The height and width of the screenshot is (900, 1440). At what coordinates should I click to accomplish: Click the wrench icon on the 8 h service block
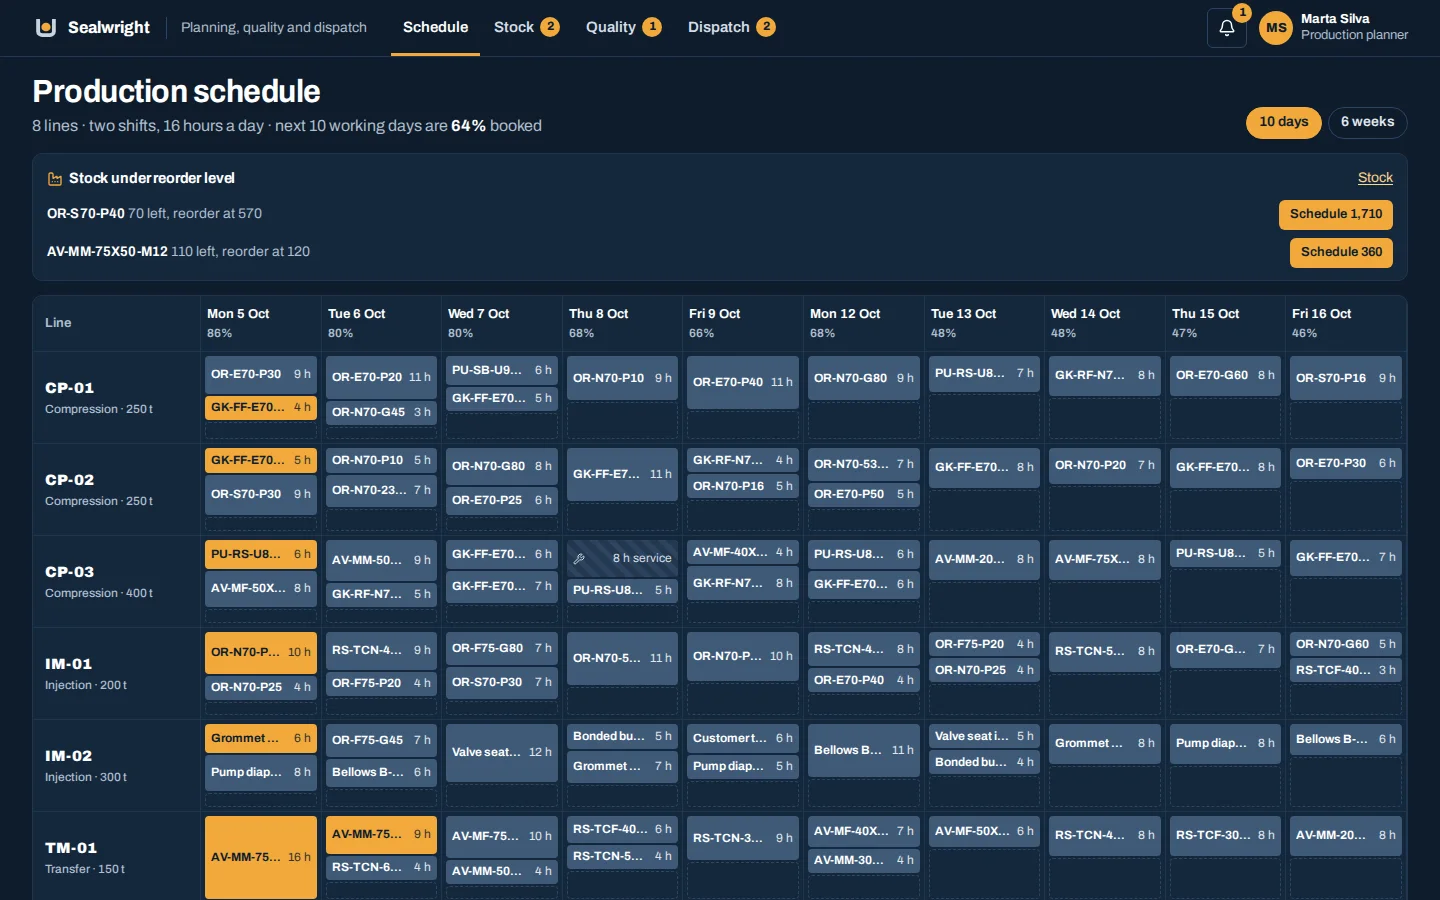click(579, 559)
